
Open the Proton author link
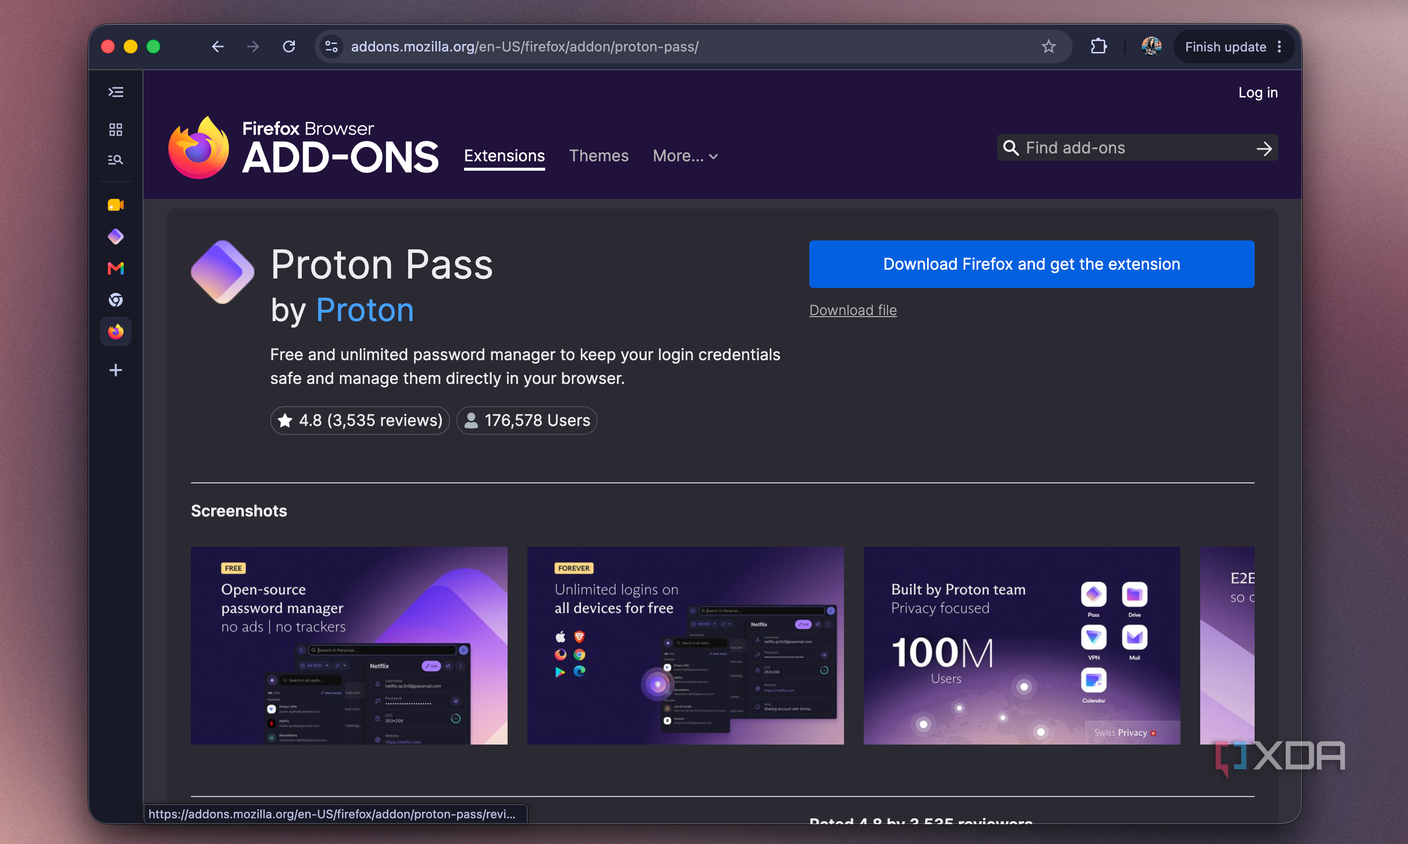(364, 310)
